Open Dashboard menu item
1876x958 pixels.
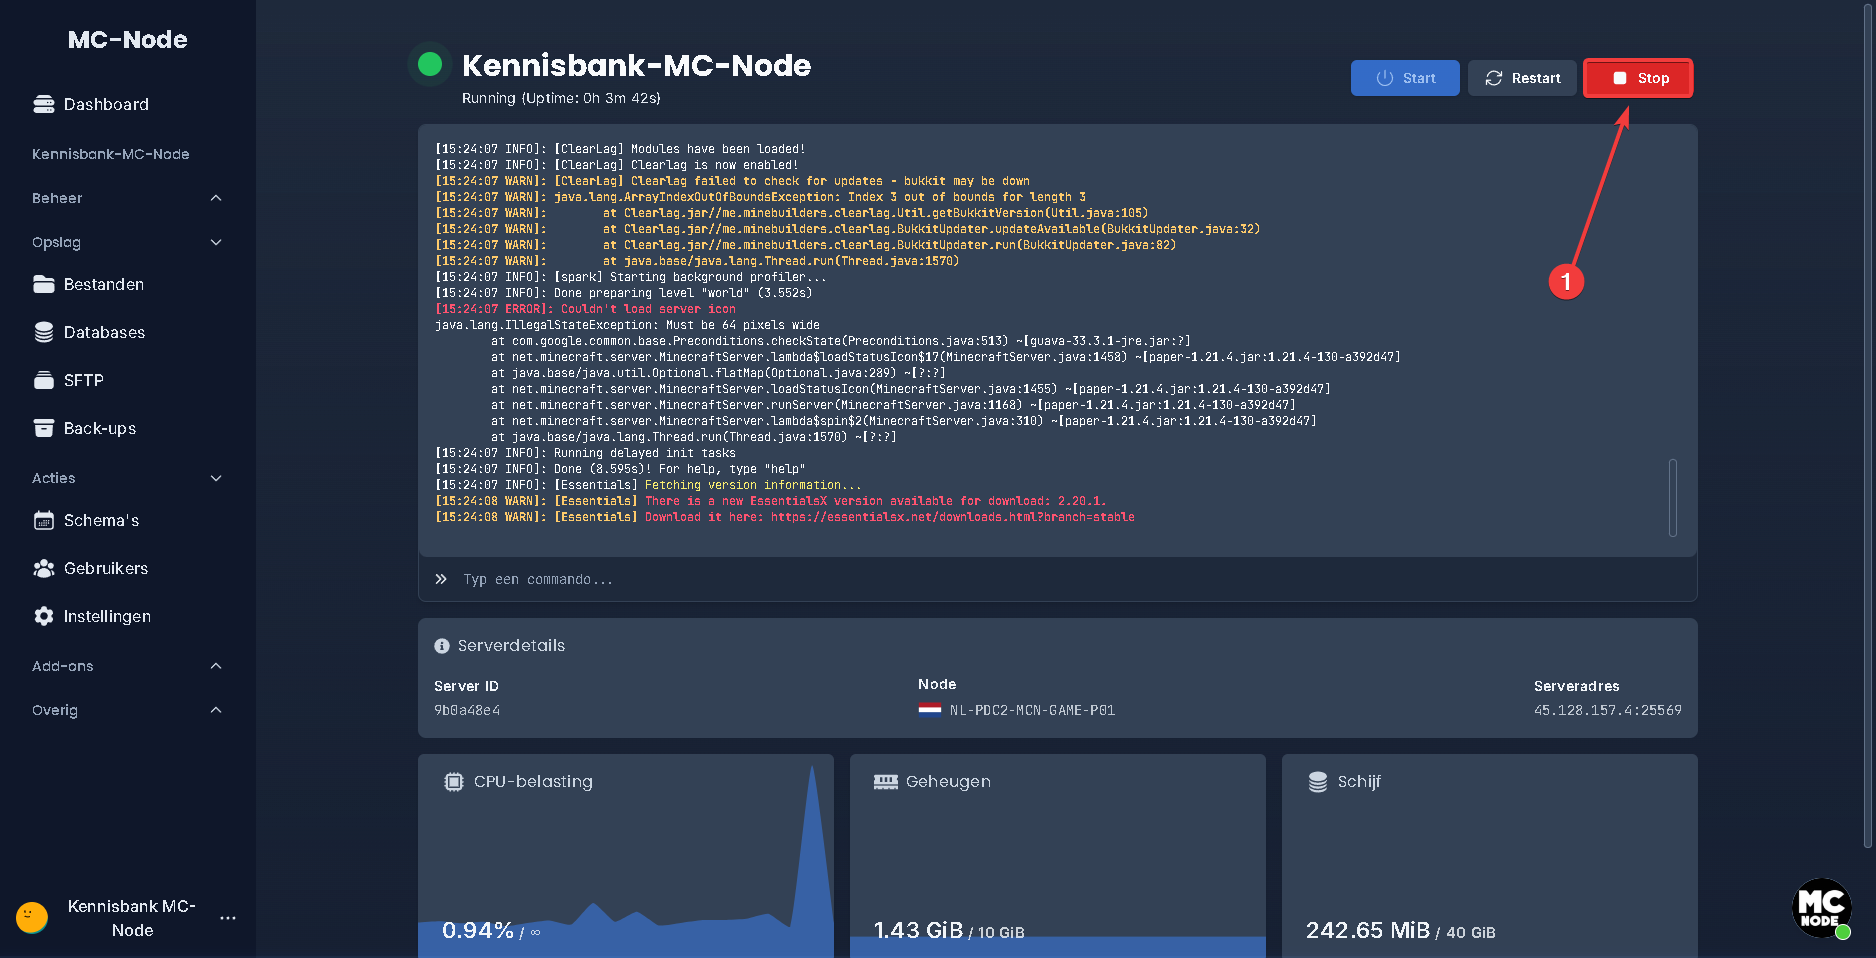[128, 104]
